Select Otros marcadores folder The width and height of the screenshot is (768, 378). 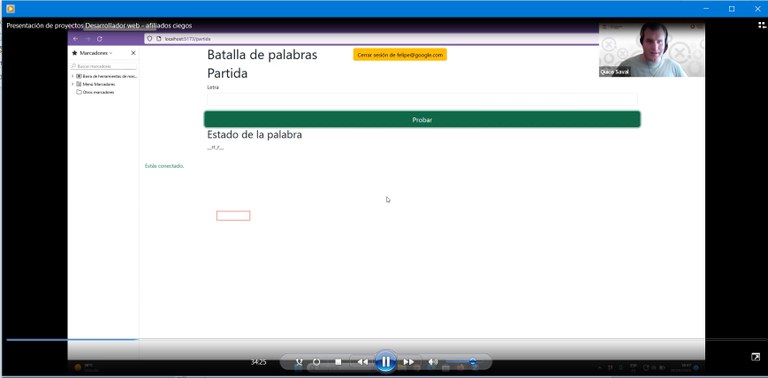click(x=95, y=92)
